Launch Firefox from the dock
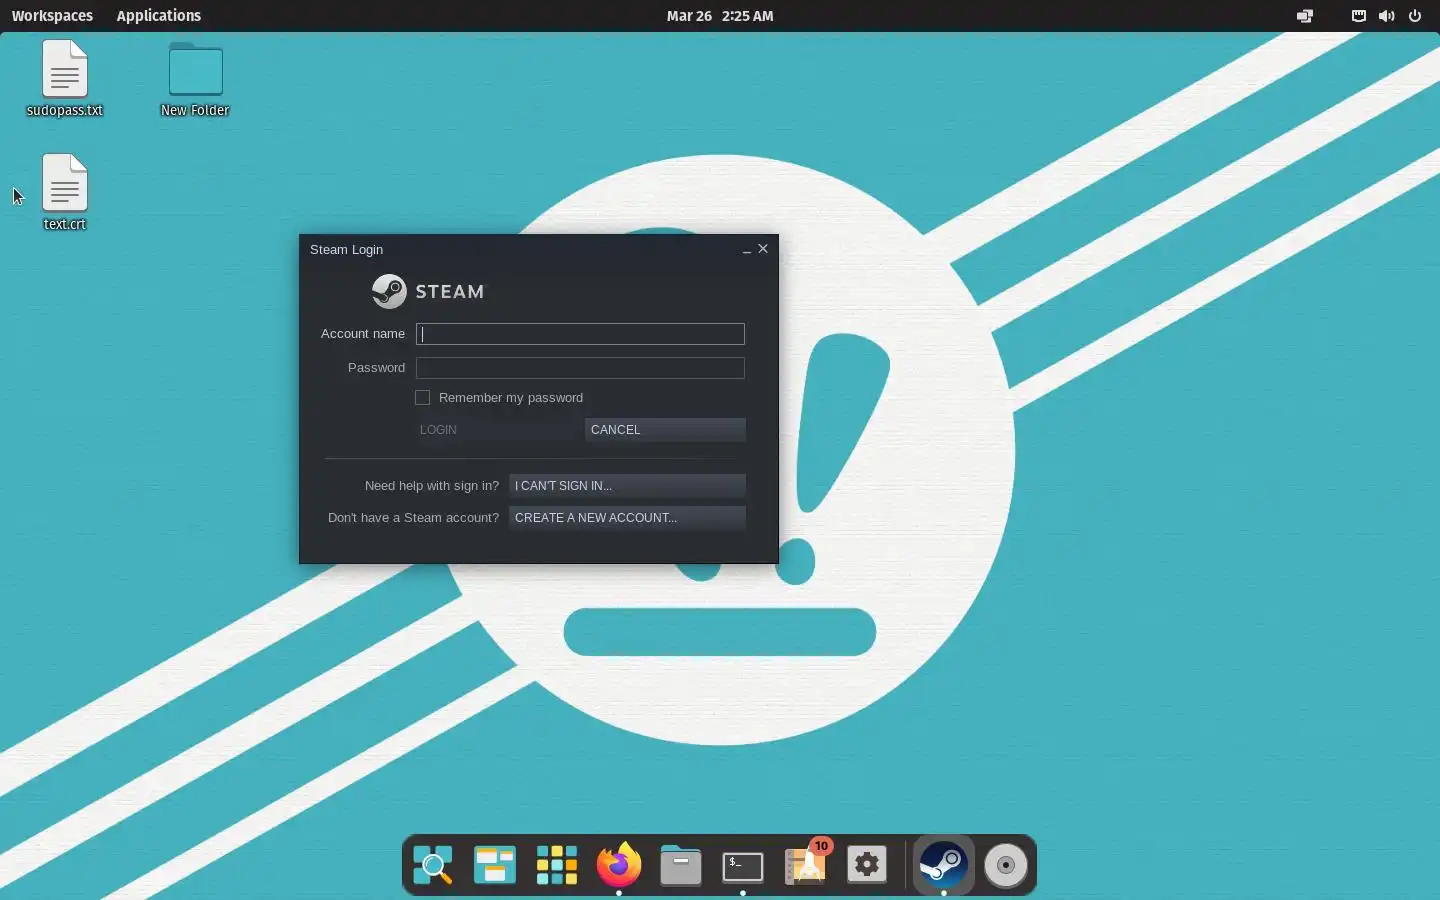Screen dimensions: 1440x900 (x=619, y=865)
